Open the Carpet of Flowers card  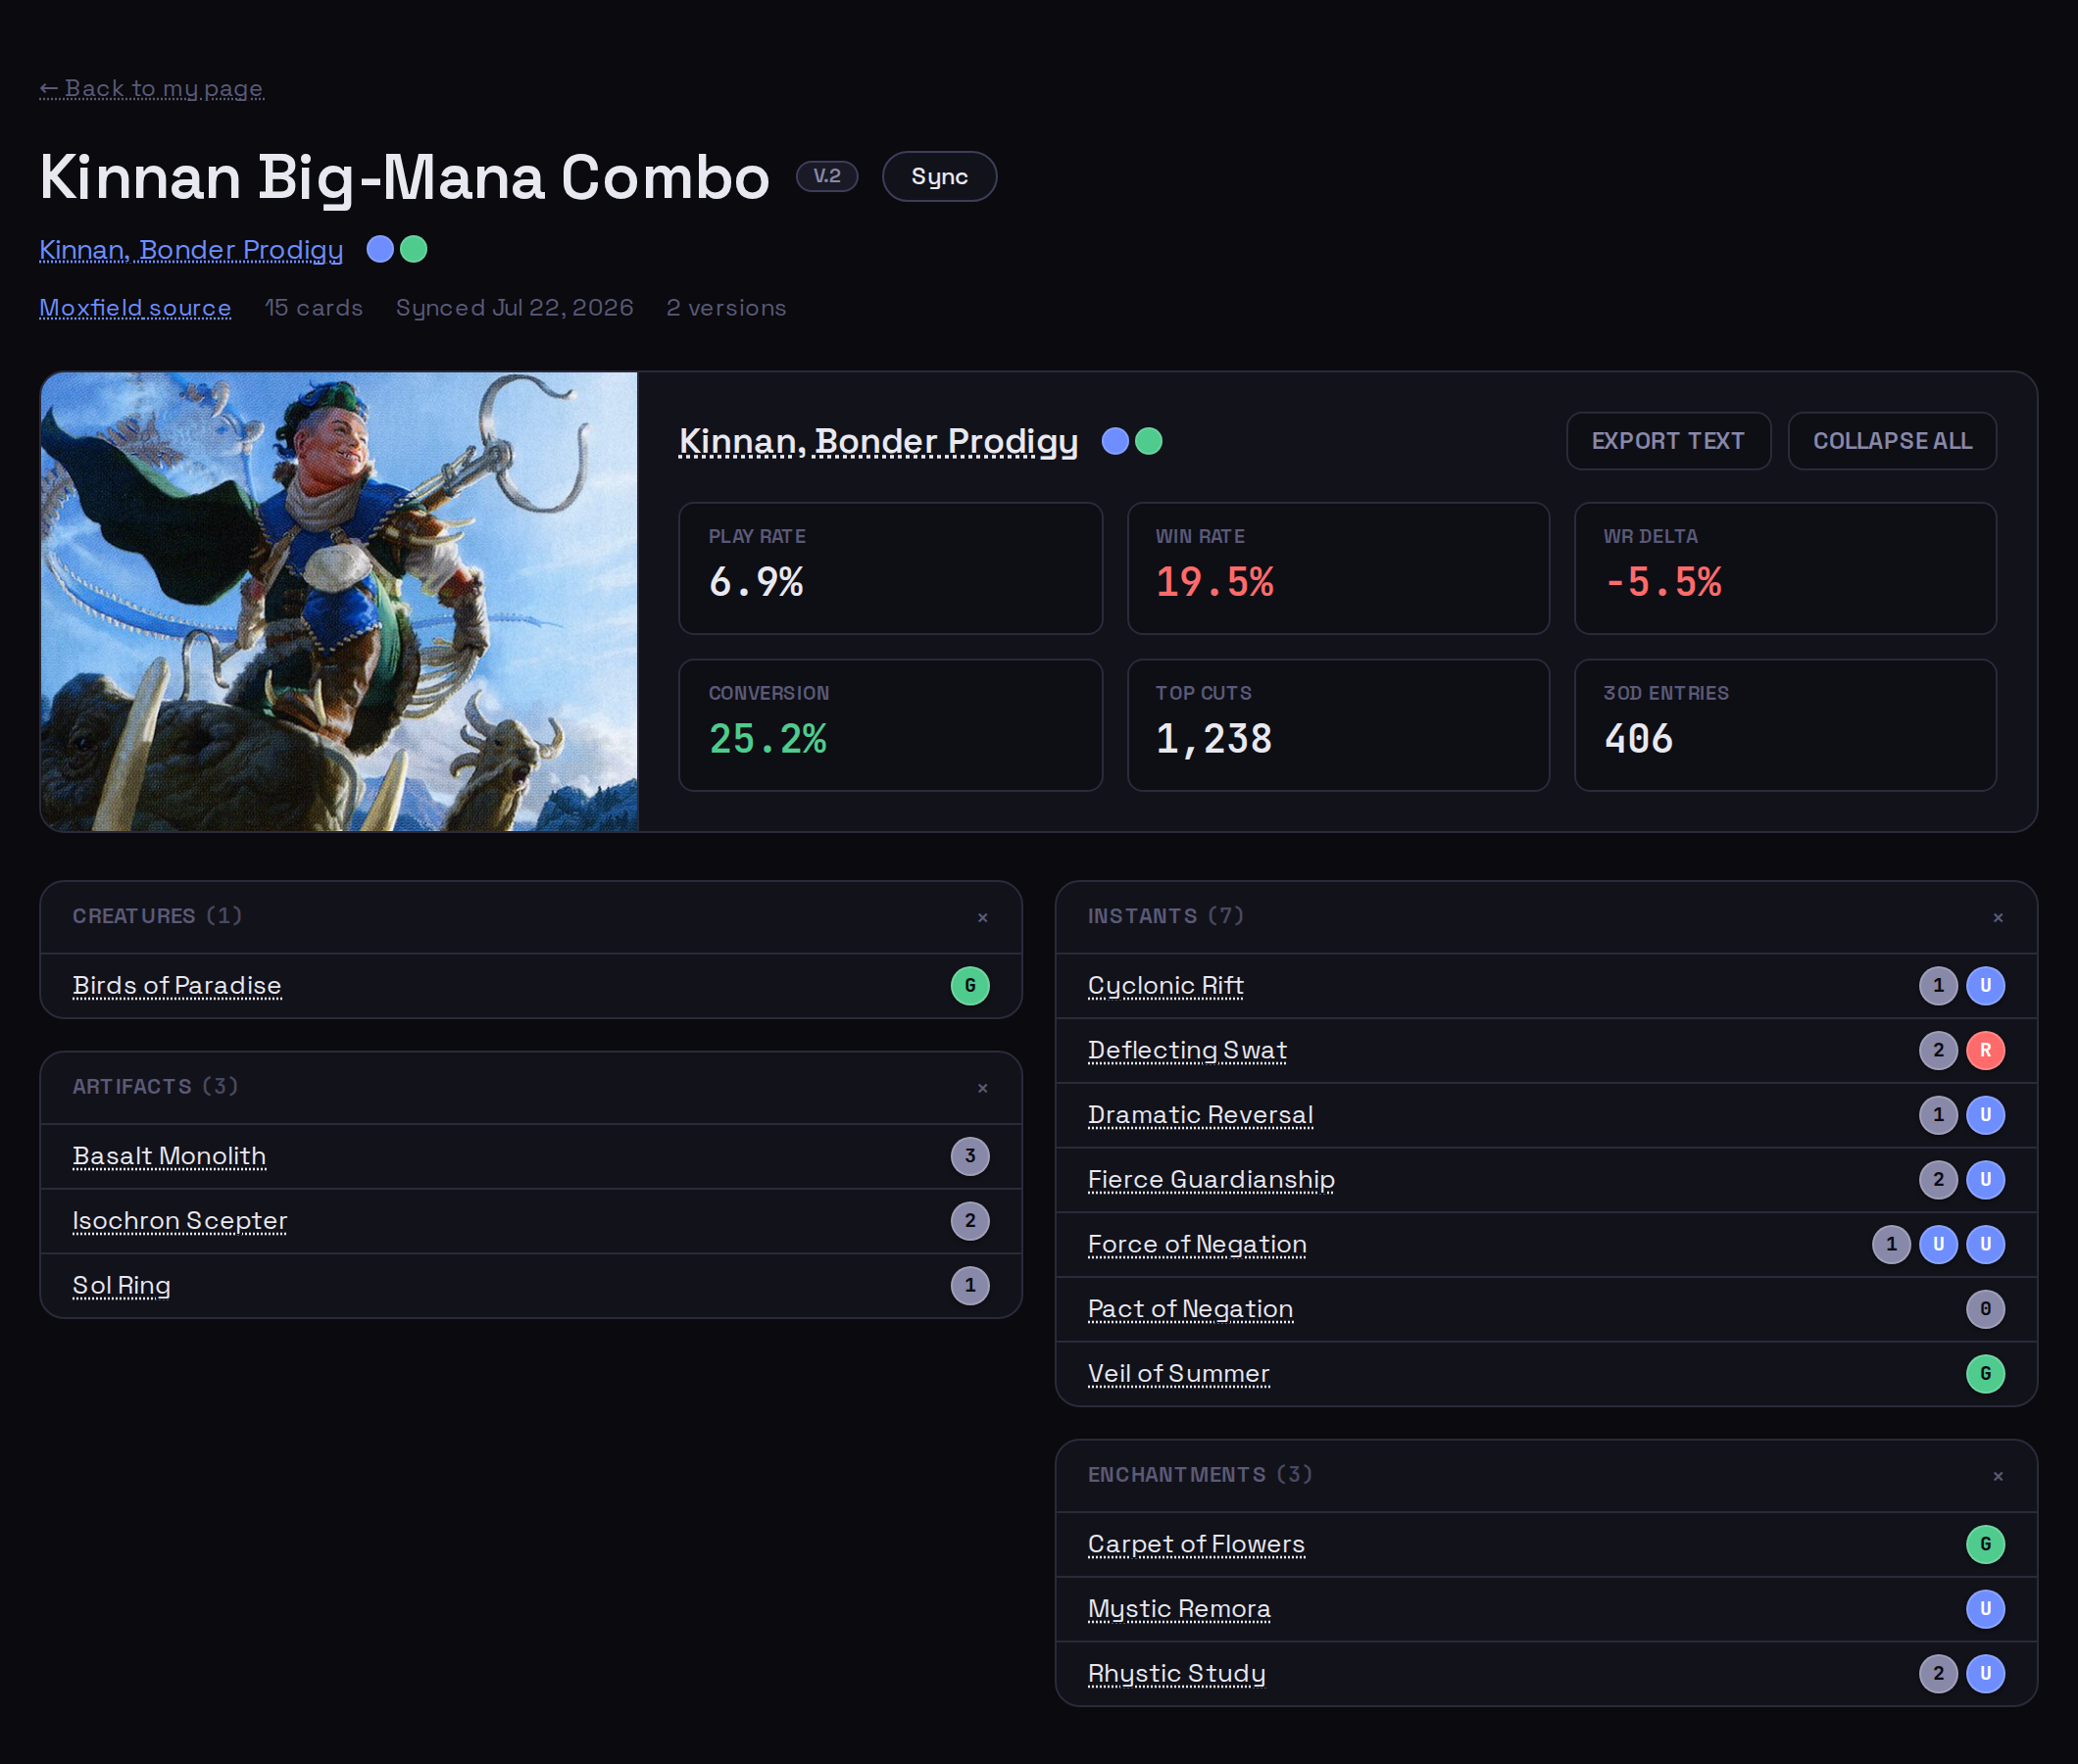[1197, 1544]
